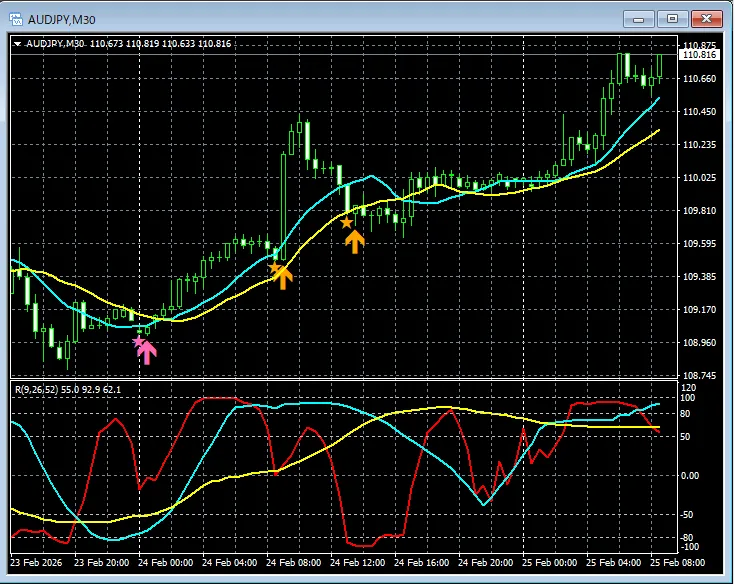Click the 109.385 price scale label
The image size is (735, 584).
coord(697,277)
